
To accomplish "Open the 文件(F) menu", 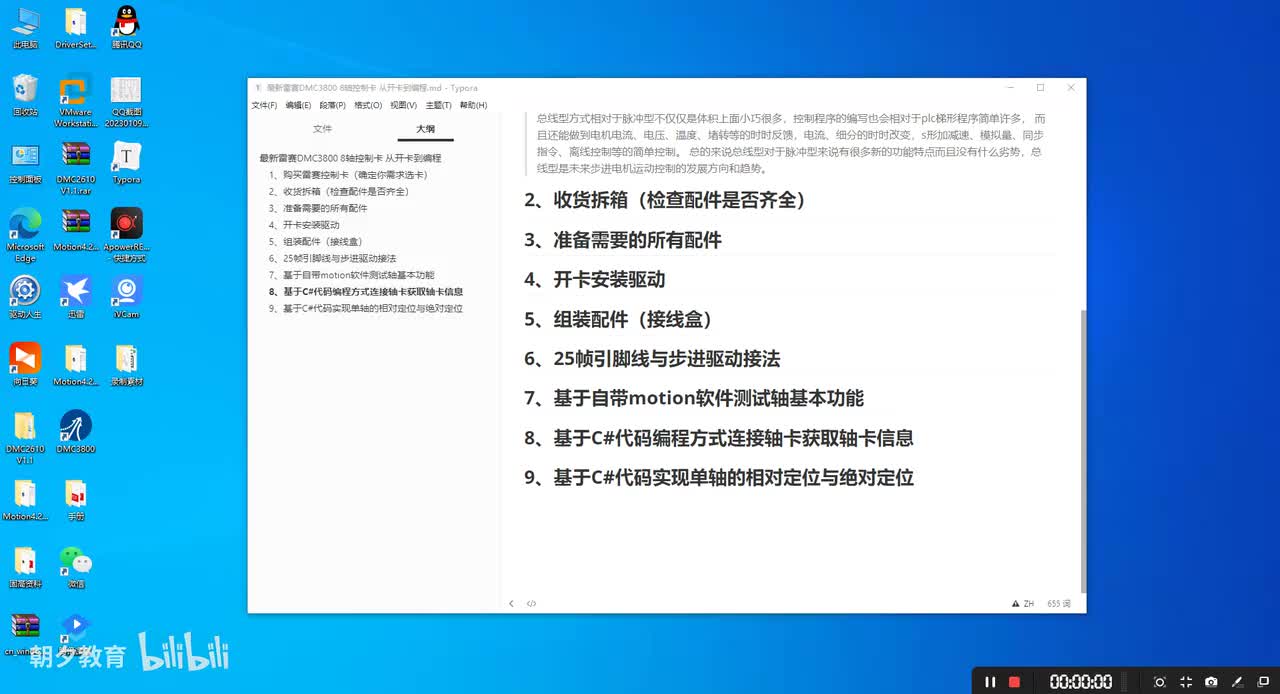I will coord(264,105).
